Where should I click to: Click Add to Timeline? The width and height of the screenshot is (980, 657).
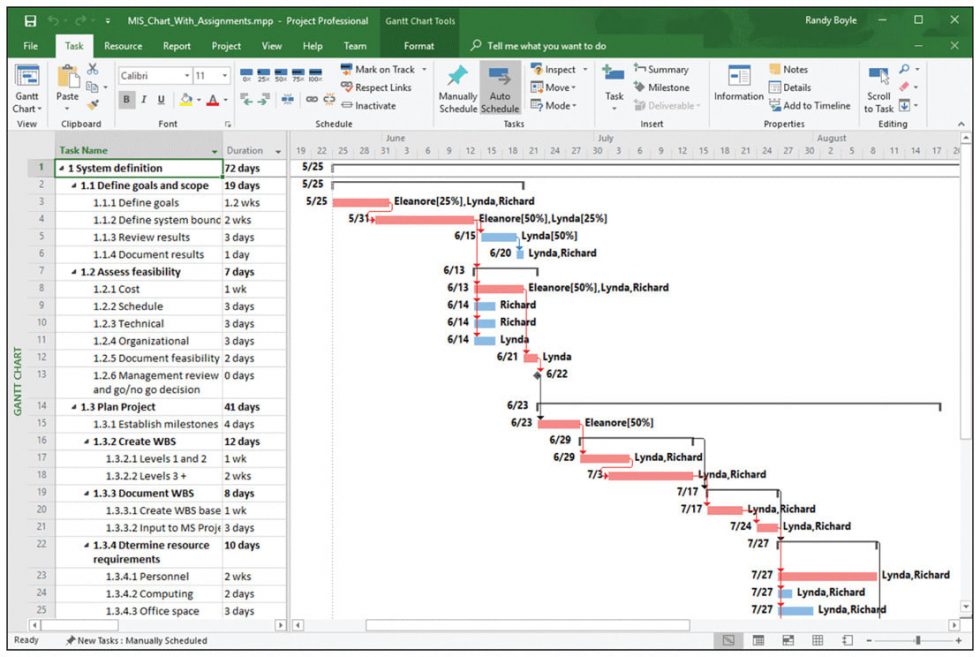(809, 106)
